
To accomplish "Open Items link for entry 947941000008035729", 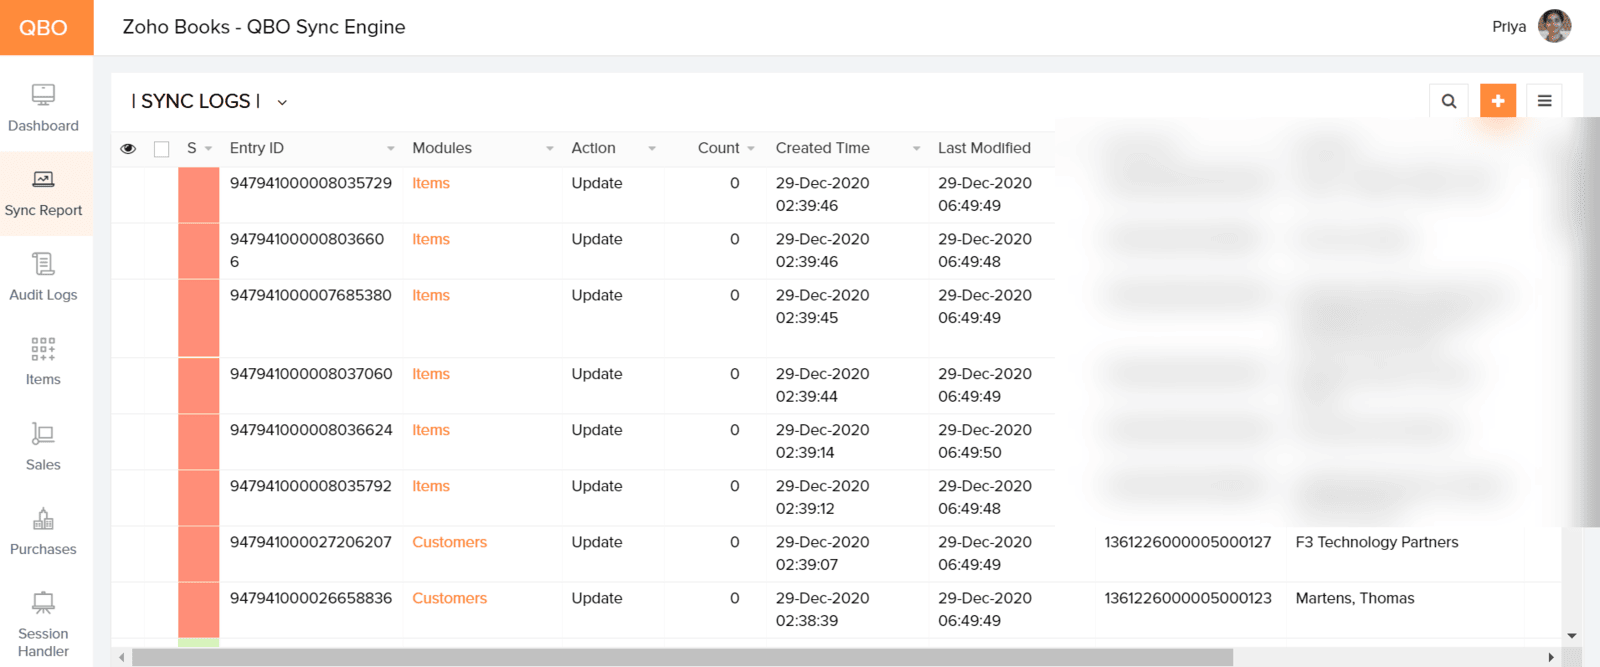I will pyautogui.click(x=431, y=183).
